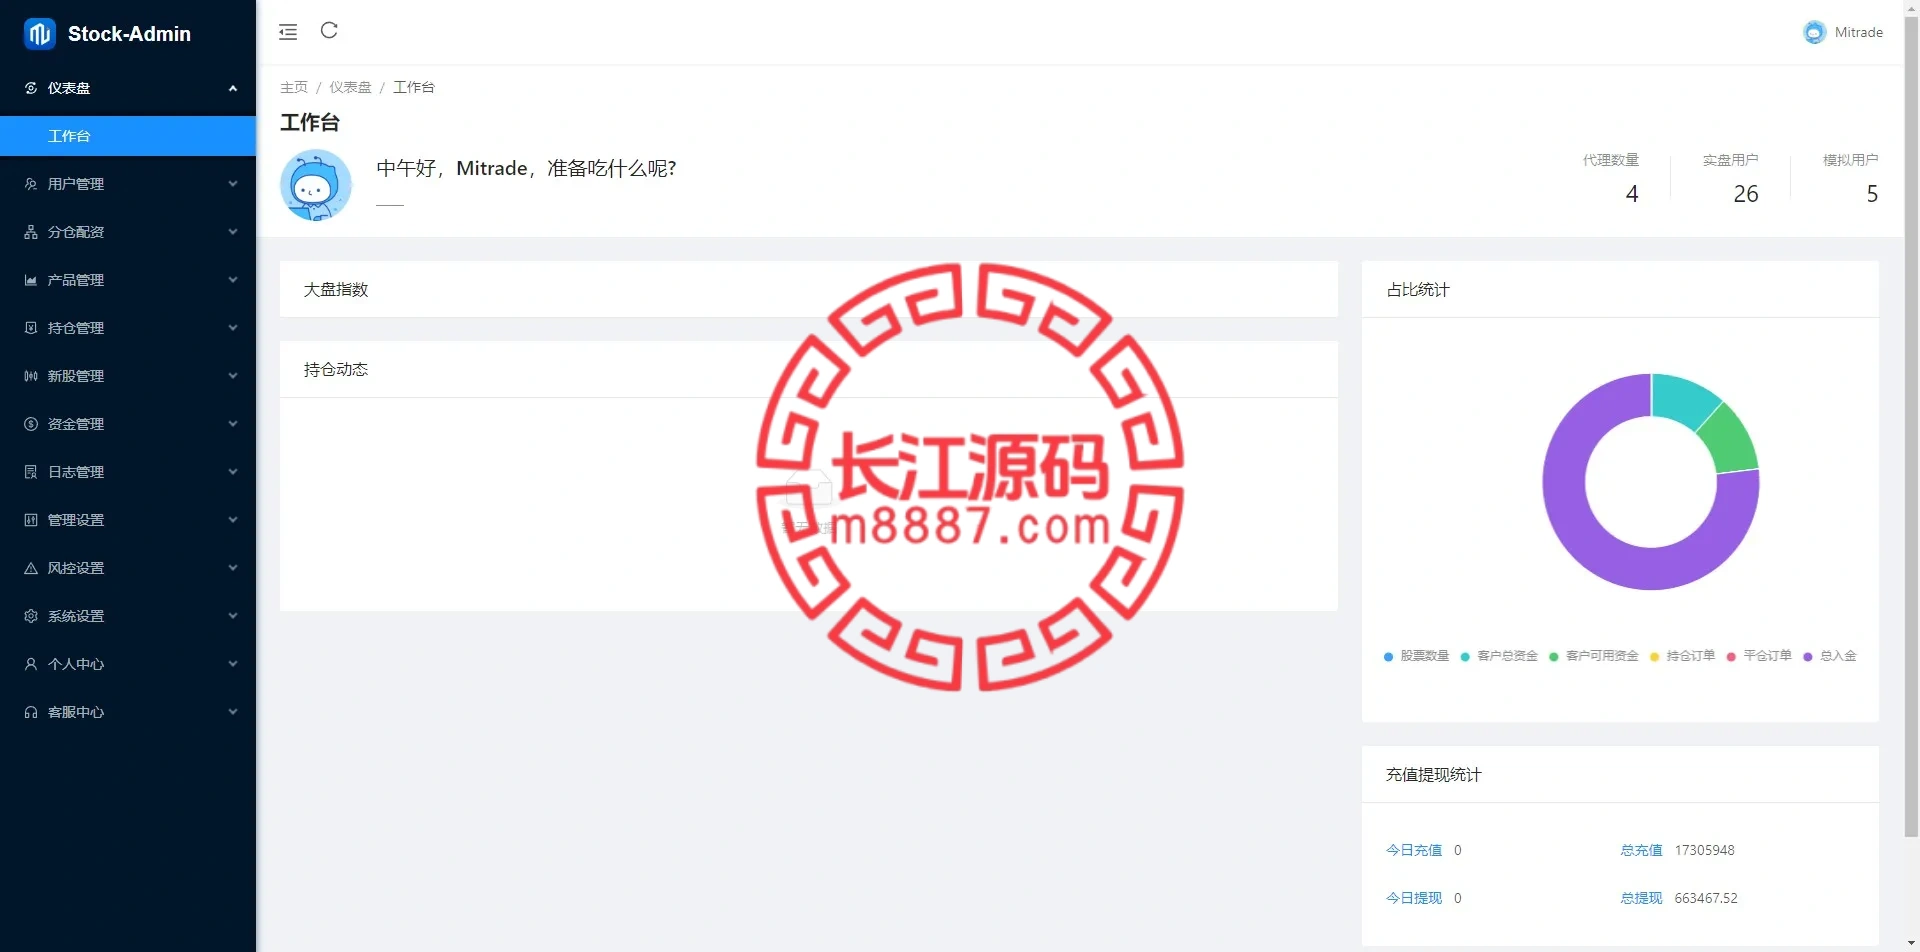Toggle the 平仓订单 legend item
Screen dimensions: 1920x952
point(1759,656)
